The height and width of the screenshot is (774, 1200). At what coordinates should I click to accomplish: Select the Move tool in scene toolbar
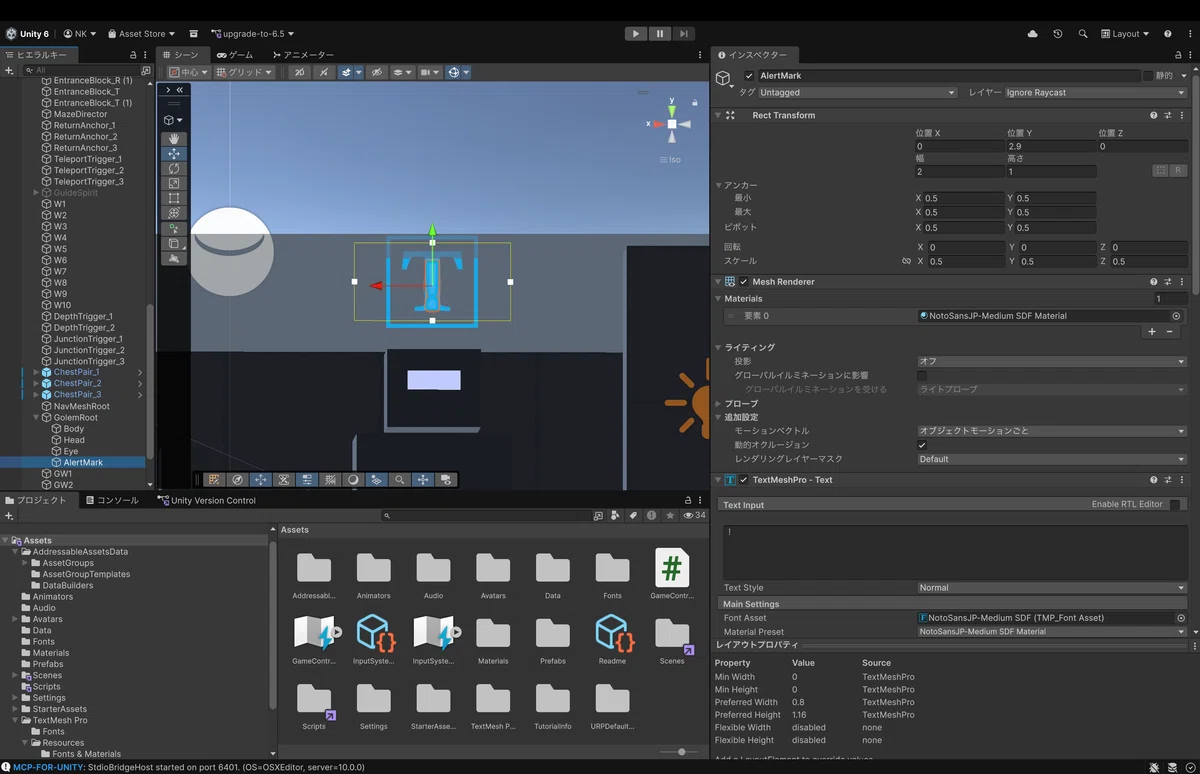[174, 154]
